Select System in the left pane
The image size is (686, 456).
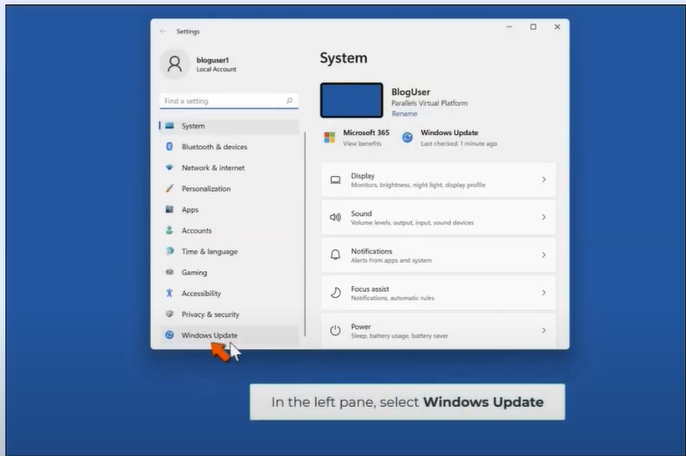193,126
